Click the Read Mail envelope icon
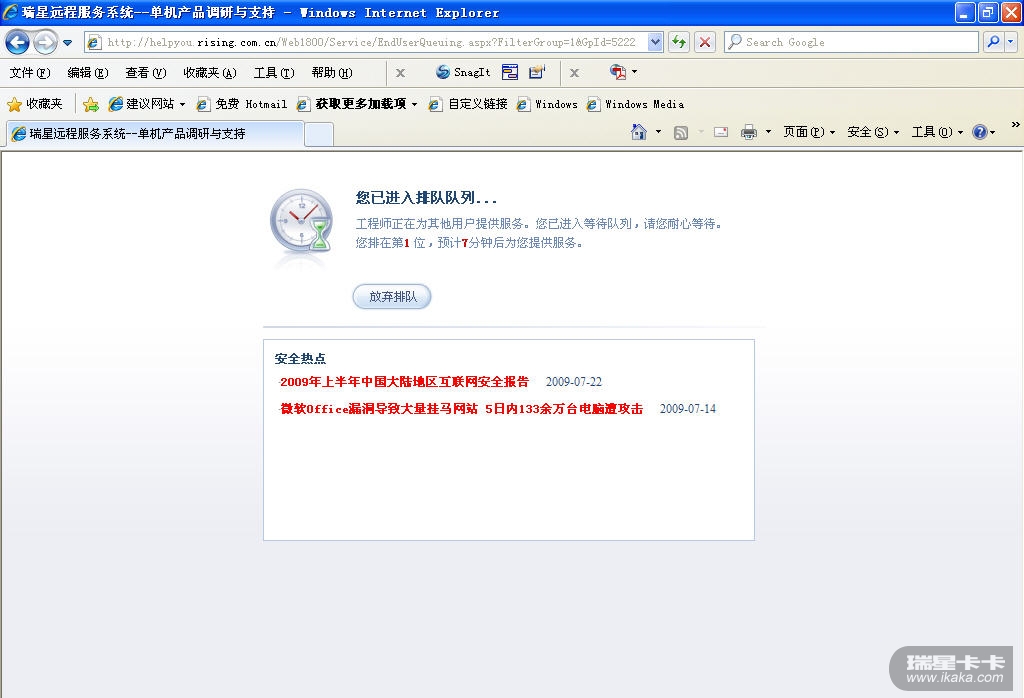The width and height of the screenshot is (1024, 698). click(721, 132)
